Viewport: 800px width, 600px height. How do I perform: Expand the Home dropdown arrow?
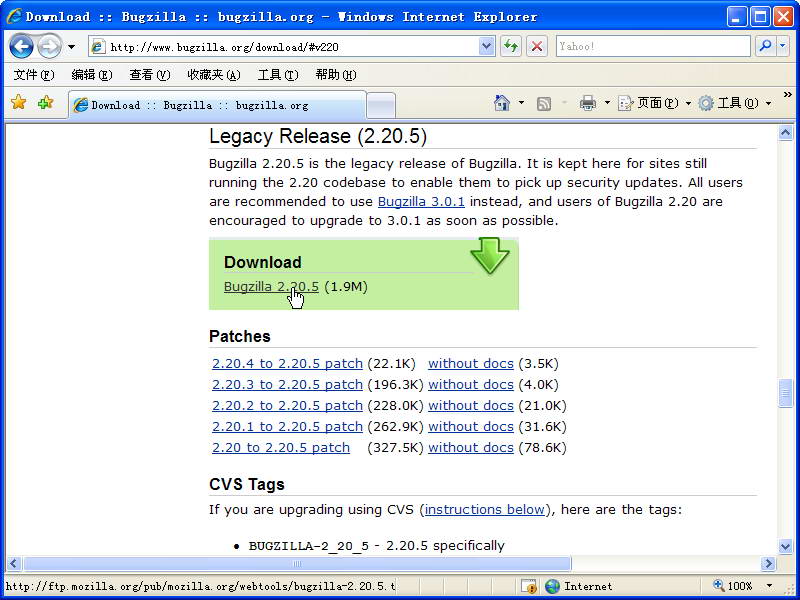[521, 103]
